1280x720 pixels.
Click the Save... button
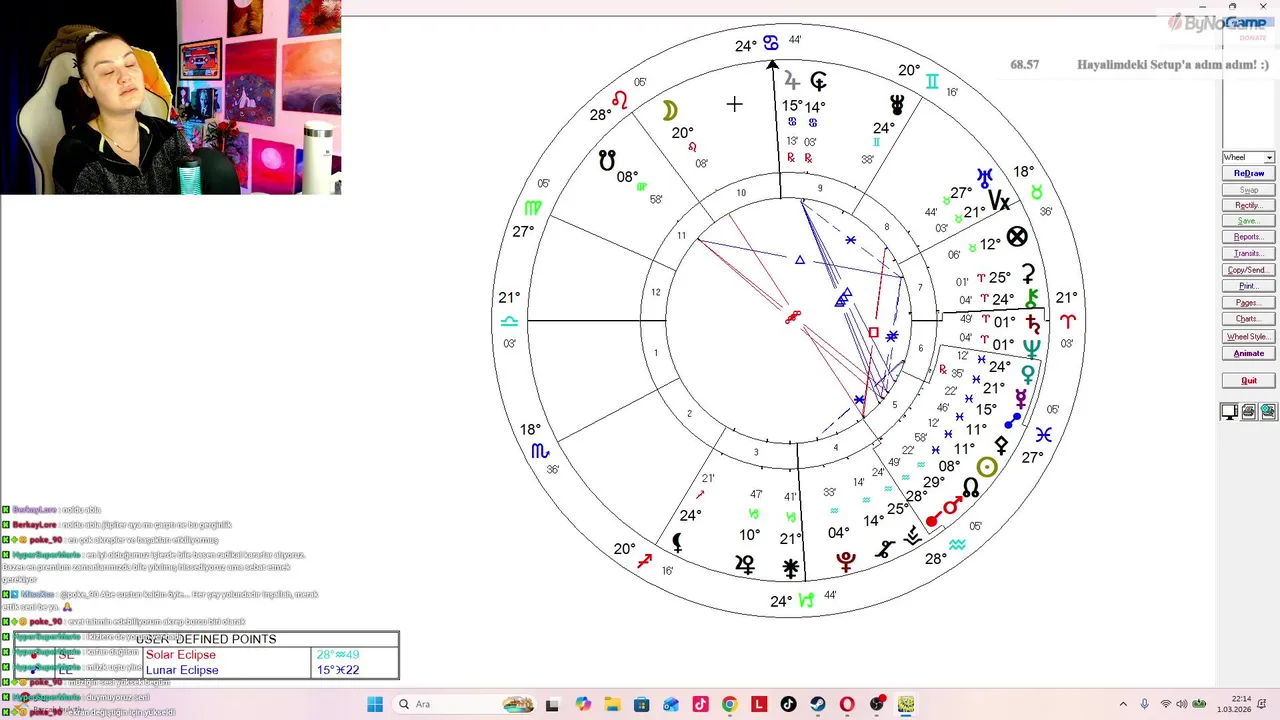click(x=1248, y=221)
